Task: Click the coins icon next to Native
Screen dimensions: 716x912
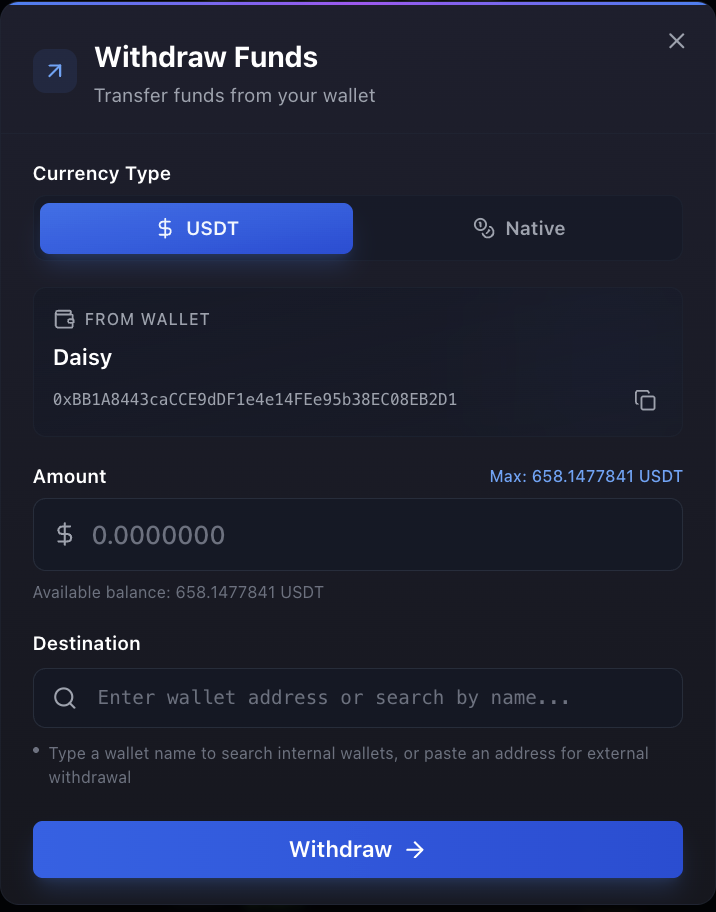Action: (x=484, y=228)
